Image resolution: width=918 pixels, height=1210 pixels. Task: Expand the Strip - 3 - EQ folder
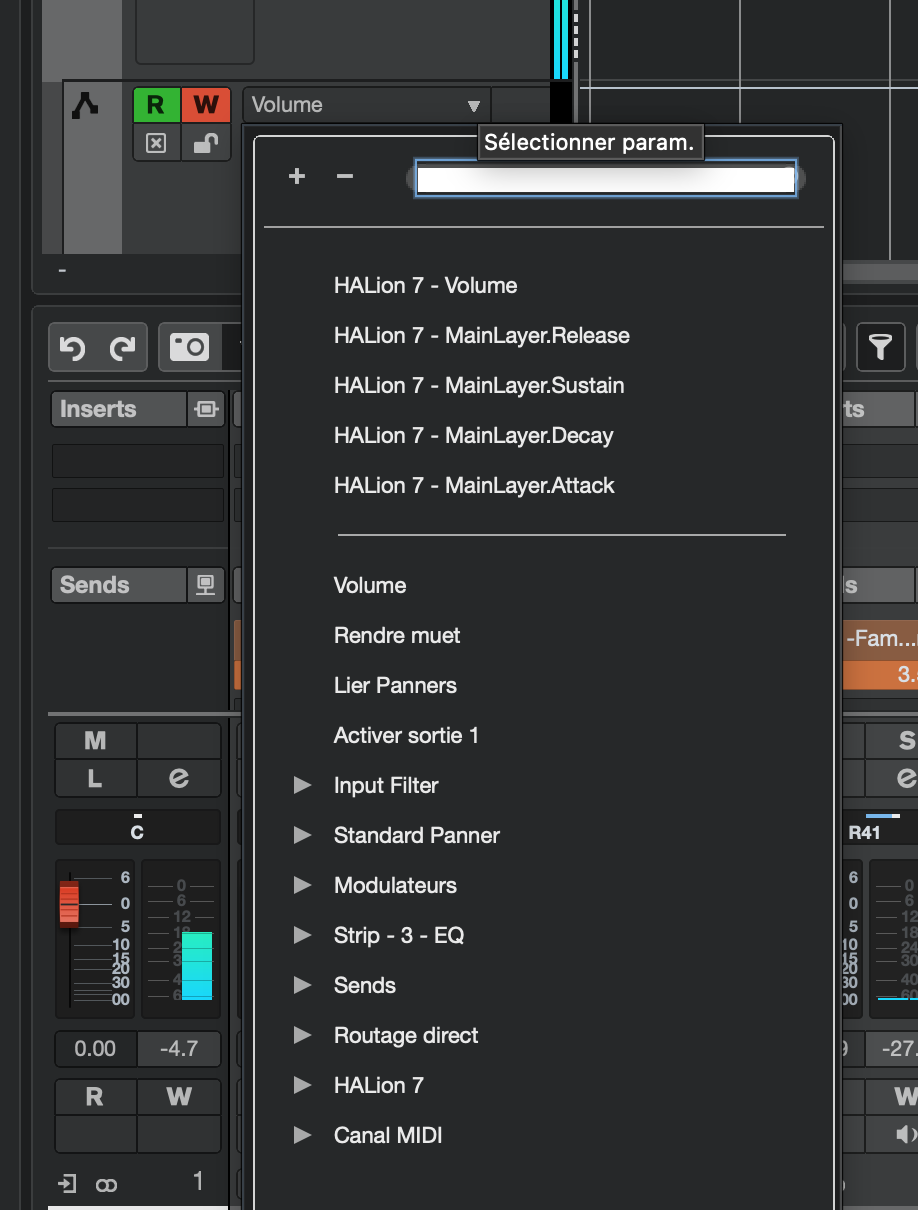(302, 935)
